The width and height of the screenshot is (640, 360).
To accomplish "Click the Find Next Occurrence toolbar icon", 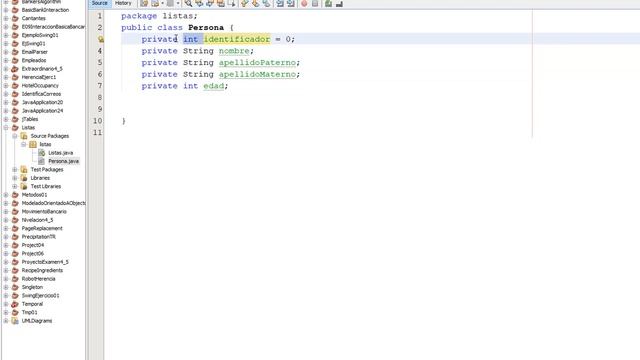I will 210,4.
